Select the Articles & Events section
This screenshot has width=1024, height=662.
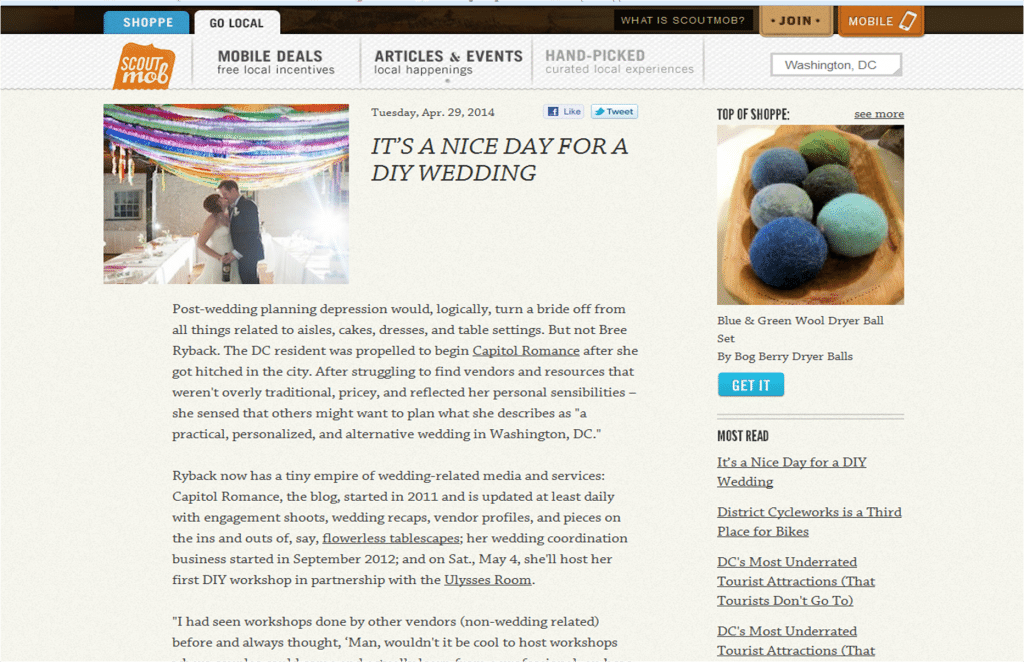[x=448, y=62]
